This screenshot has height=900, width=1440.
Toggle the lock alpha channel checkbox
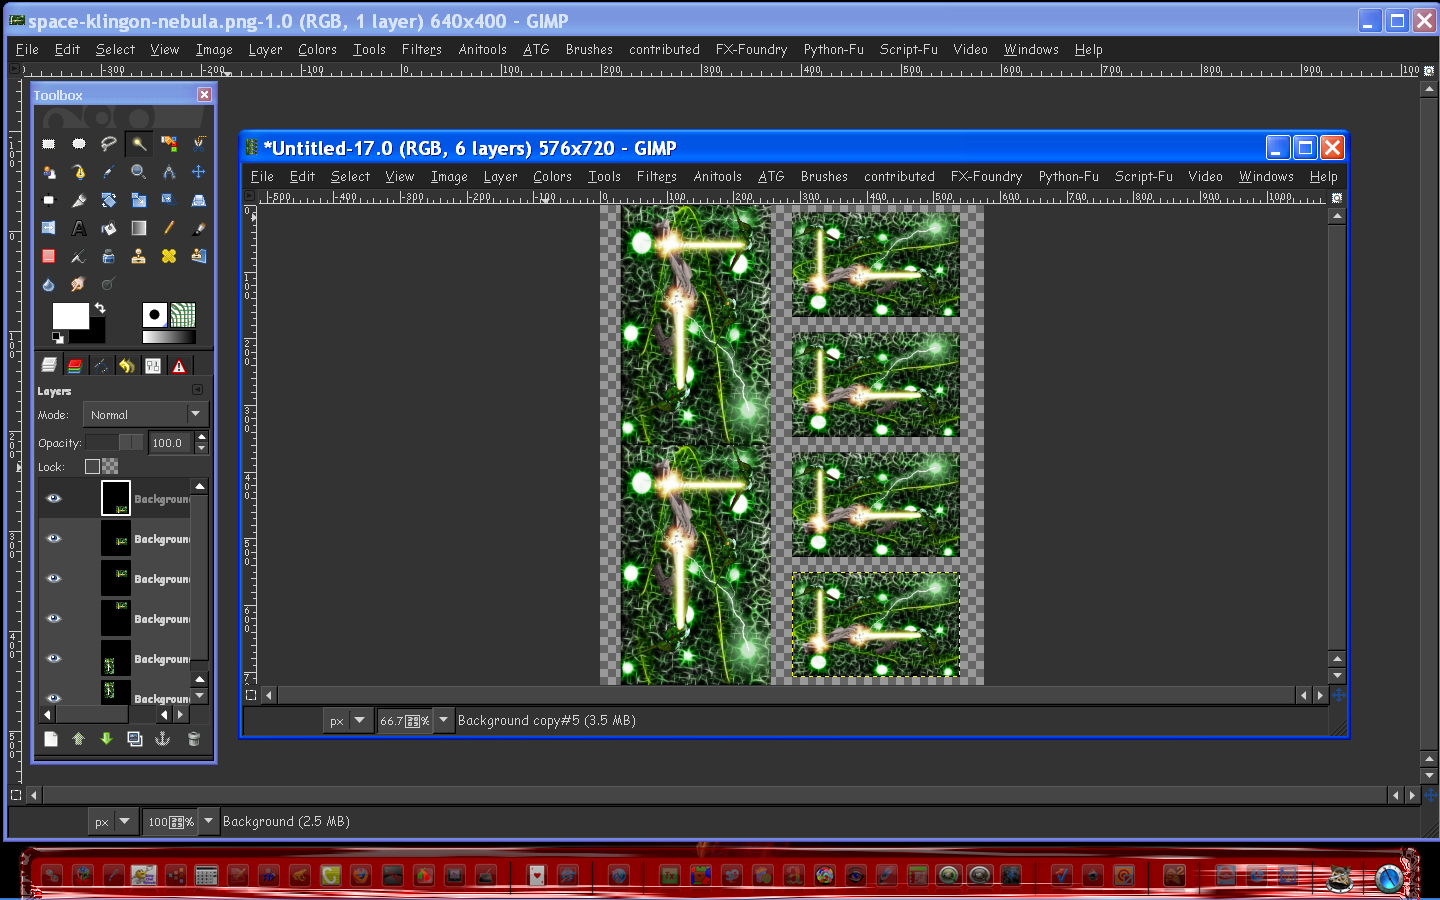(x=110, y=466)
